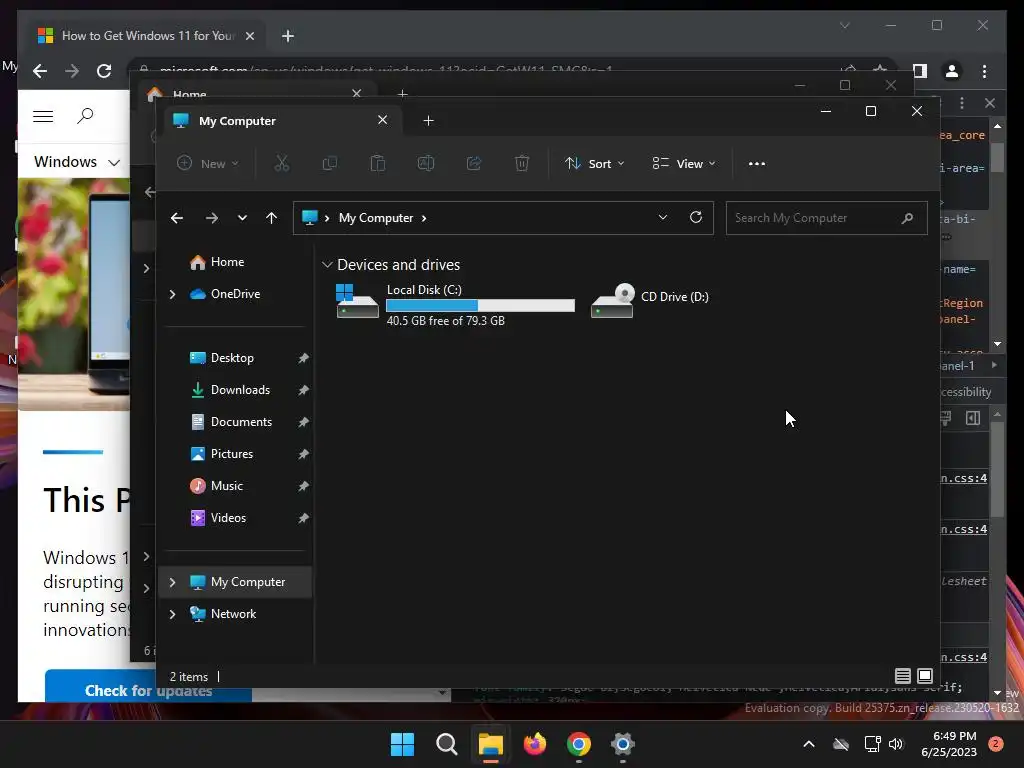
Task: Click the volume speaker tray icon
Action: tap(896, 744)
